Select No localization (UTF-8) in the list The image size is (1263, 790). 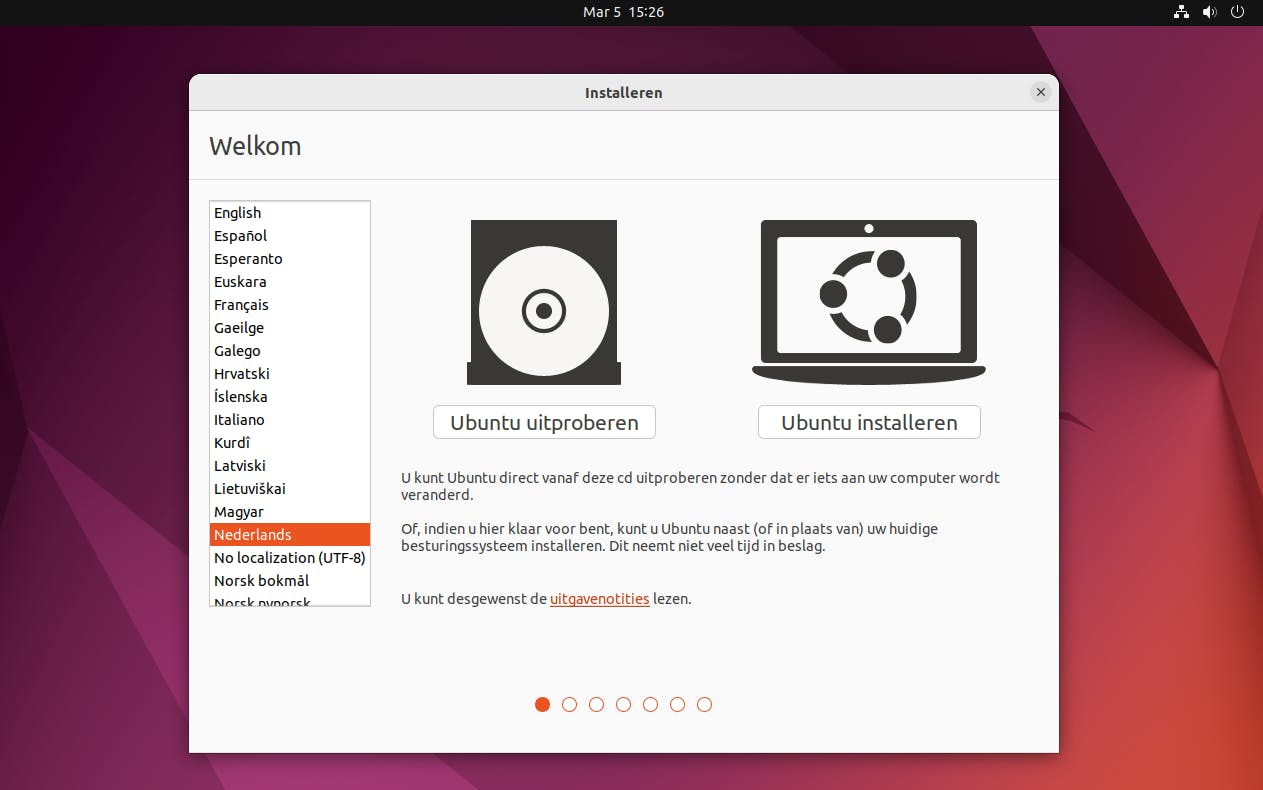pyautogui.click(x=290, y=558)
